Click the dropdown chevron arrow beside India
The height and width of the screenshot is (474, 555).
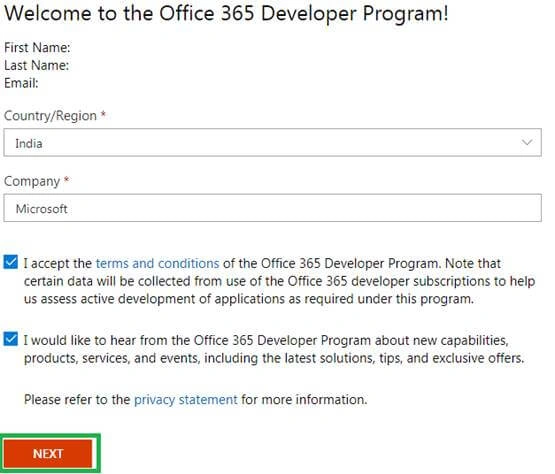[527, 143]
